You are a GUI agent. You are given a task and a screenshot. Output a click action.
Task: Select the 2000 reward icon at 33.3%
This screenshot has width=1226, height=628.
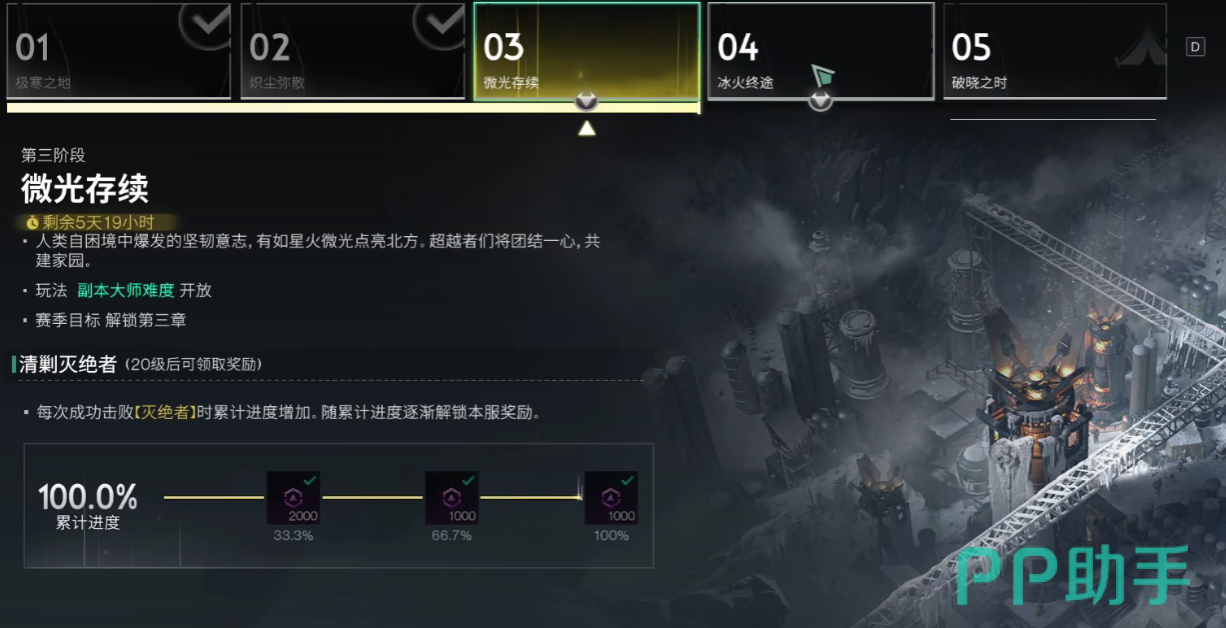point(293,499)
